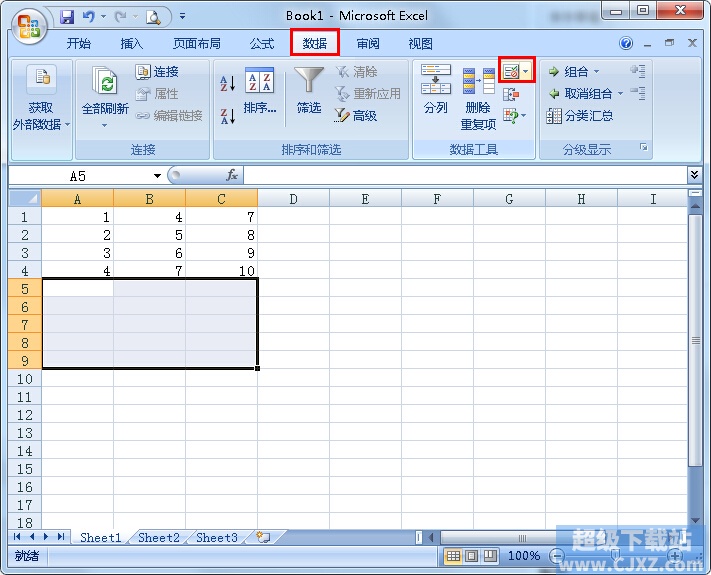
Task: Click the consolidate data icon
Action: pyautogui.click(x=511, y=94)
